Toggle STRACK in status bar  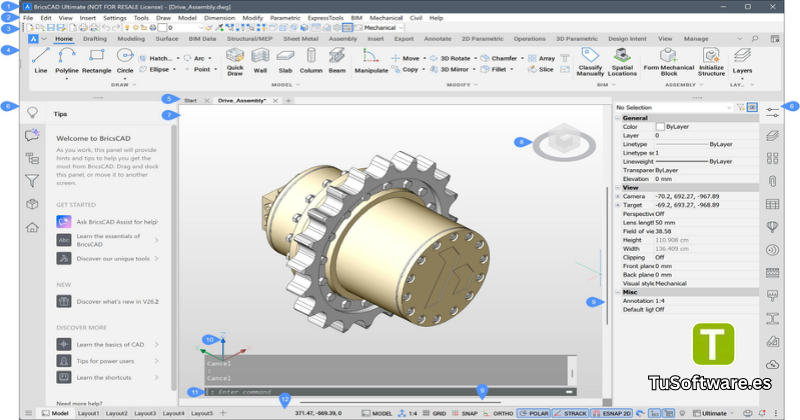click(570, 413)
